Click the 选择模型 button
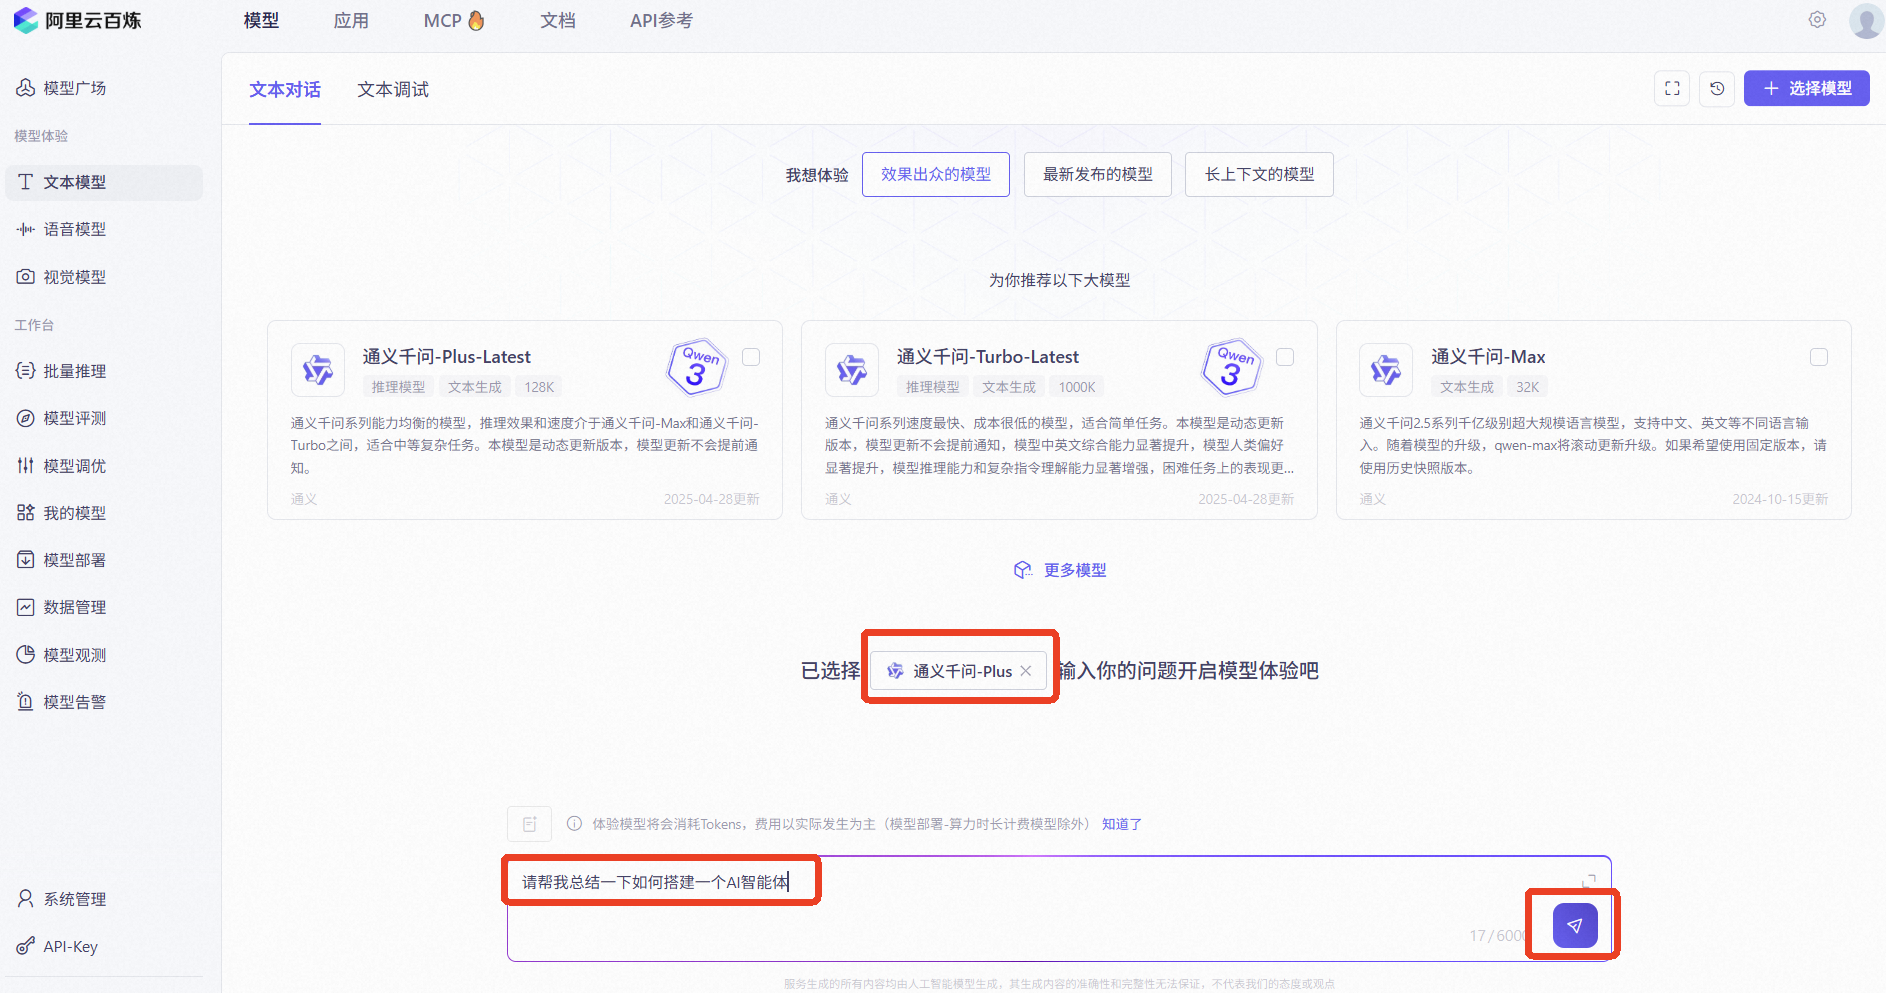1886x993 pixels. pyautogui.click(x=1806, y=88)
